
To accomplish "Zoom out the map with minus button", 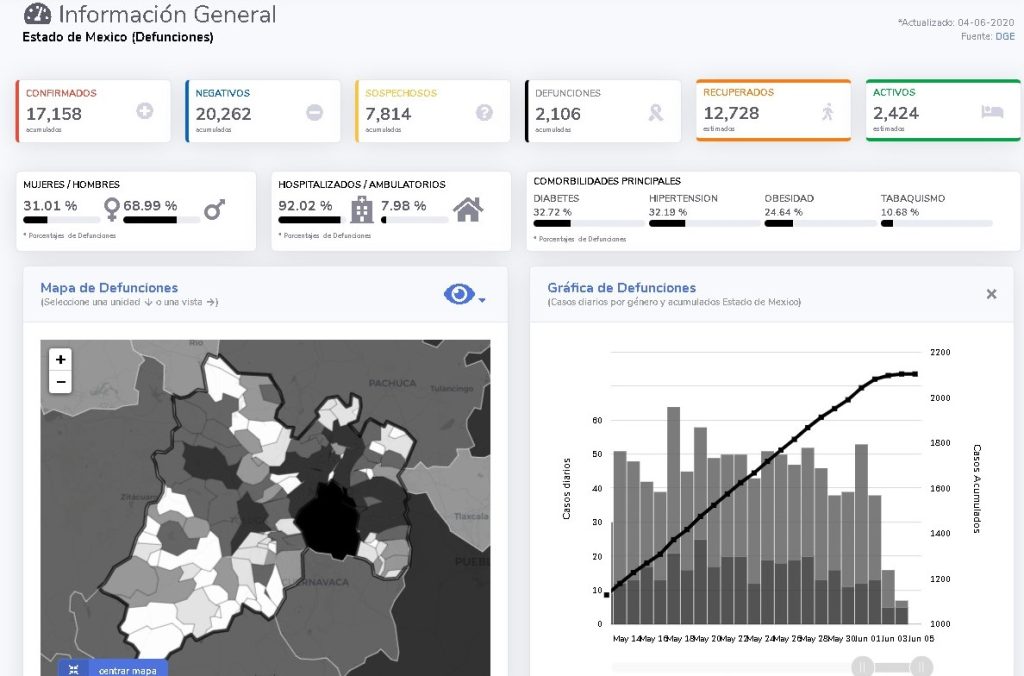I will 60,381.
